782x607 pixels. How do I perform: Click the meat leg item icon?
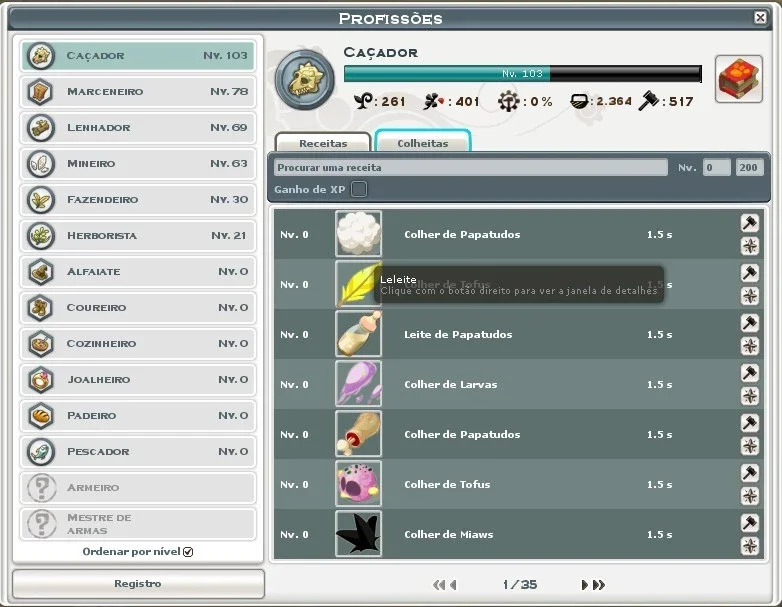coord(359,434)
